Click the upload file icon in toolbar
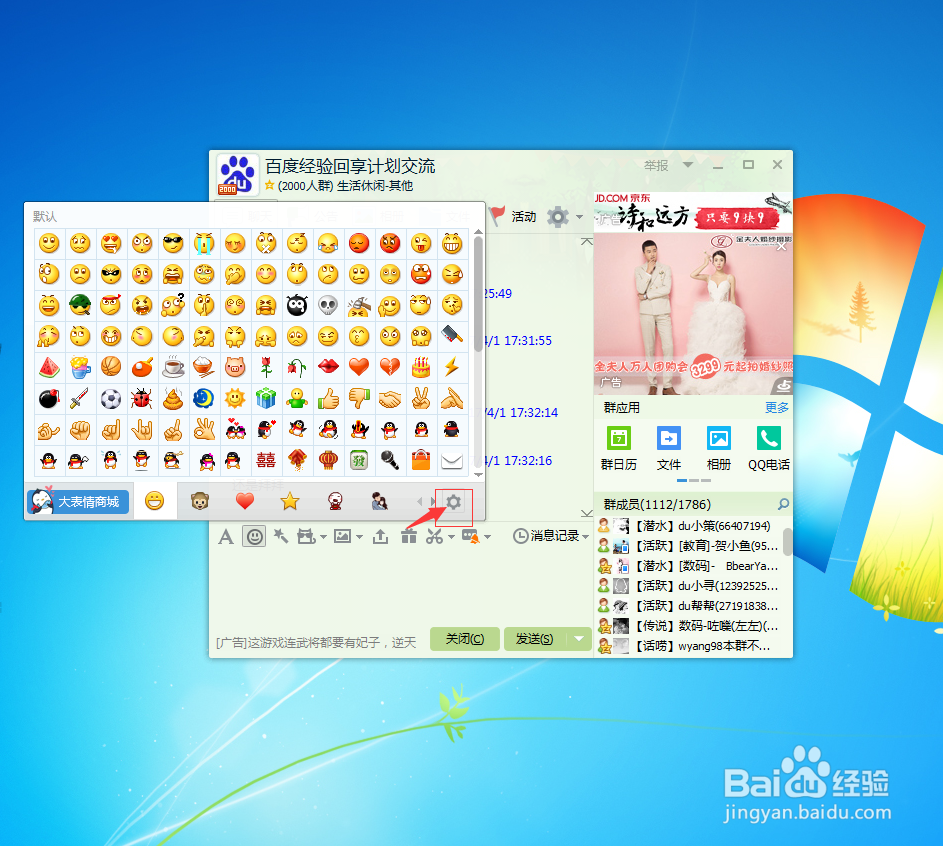Screen dimensions: 943x846 tap(380, 536)
